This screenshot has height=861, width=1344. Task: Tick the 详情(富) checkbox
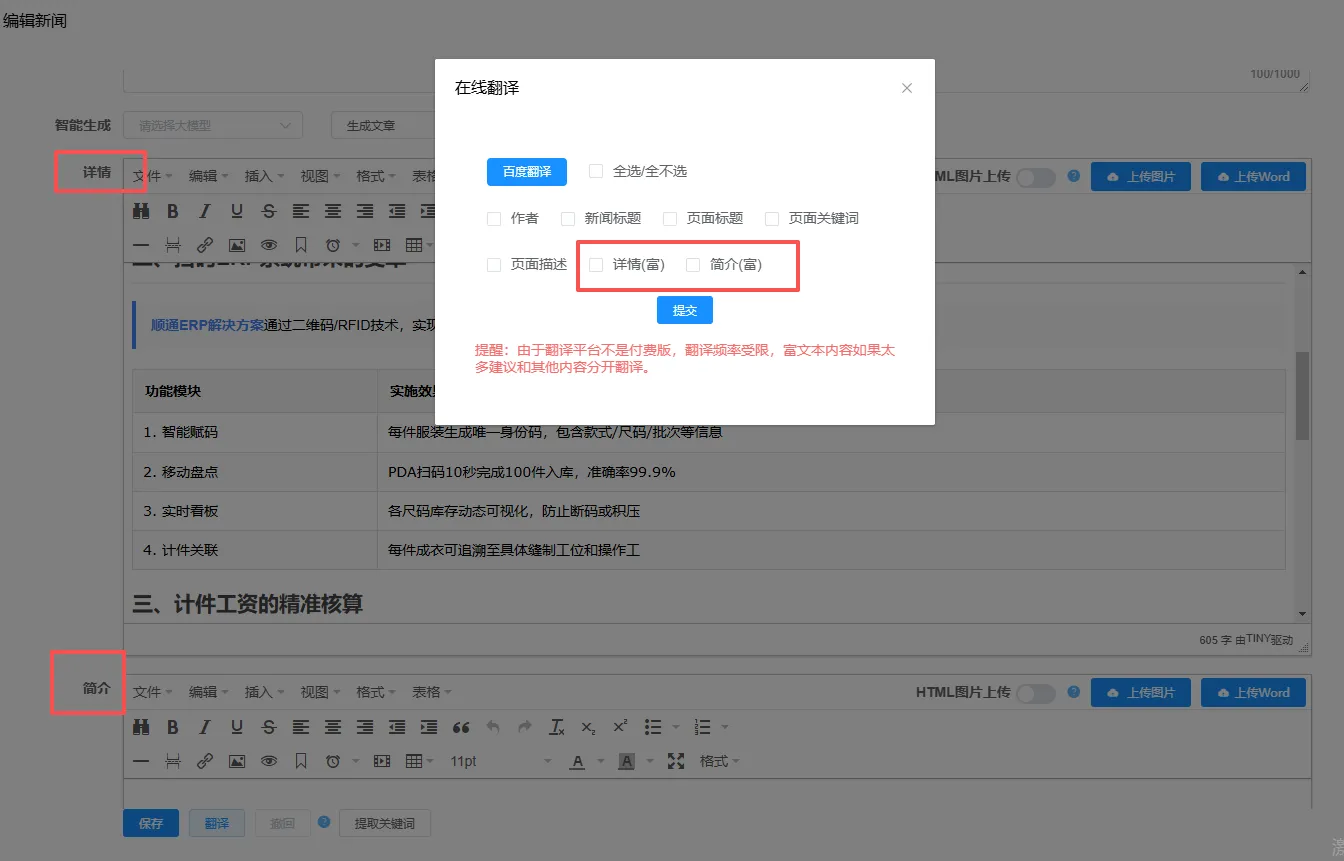pyautogui.click(x=596, y=265)
